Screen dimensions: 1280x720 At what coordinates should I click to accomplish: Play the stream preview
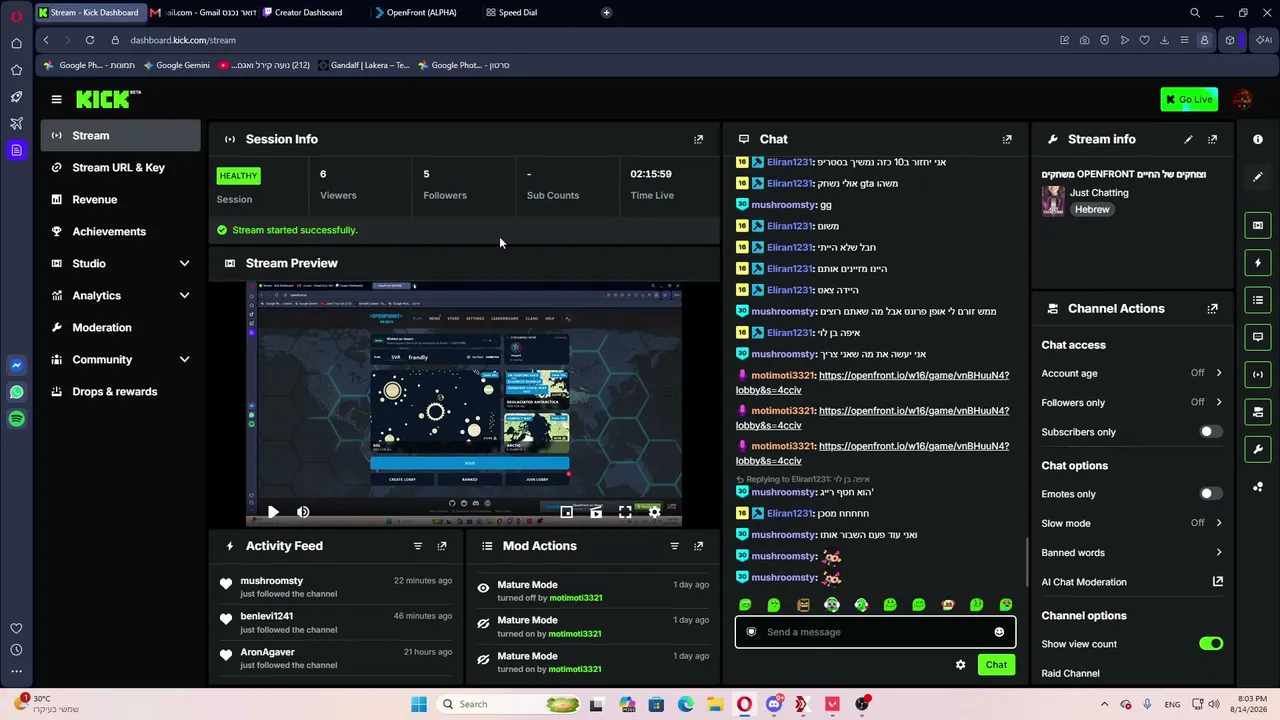pos(273,512)
